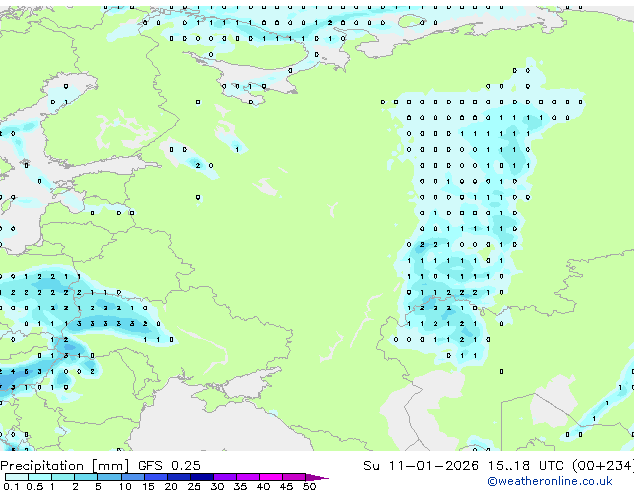Click the 0.1–0.5 mm legend swatch
Viewport: 634px width, 490px height.
tap(17, 477)
